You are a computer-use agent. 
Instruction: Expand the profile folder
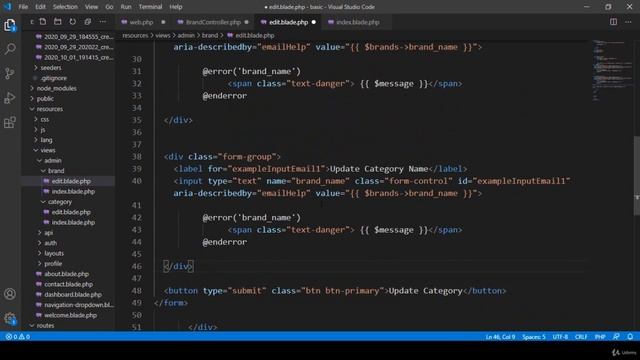click(53, 264)
